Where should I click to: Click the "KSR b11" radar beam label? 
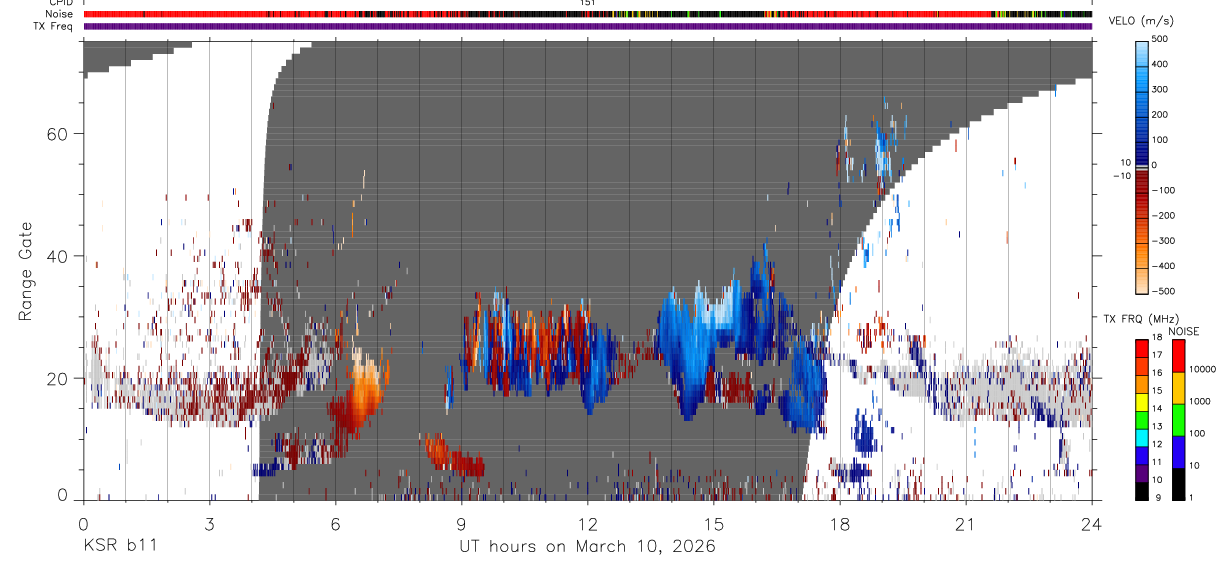pyautogui.click(x=119, y=547)
